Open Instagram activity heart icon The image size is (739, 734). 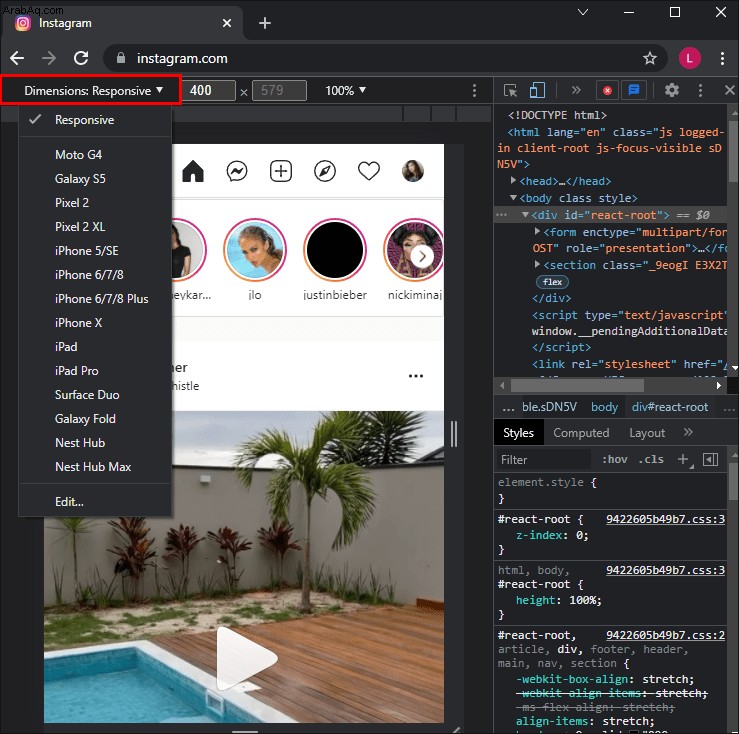click(x=369, y=171)
